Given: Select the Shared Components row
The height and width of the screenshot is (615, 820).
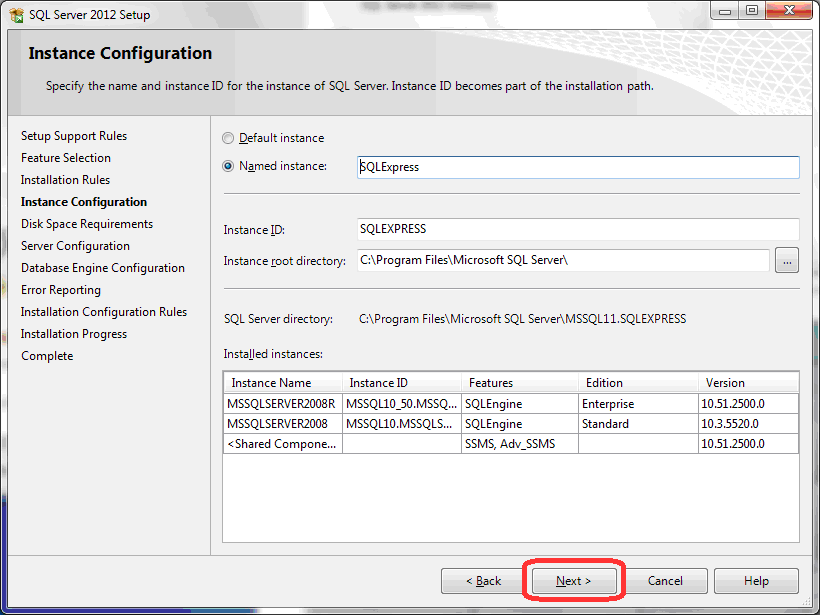Looking at the screenshot, I should coord(282,444).
